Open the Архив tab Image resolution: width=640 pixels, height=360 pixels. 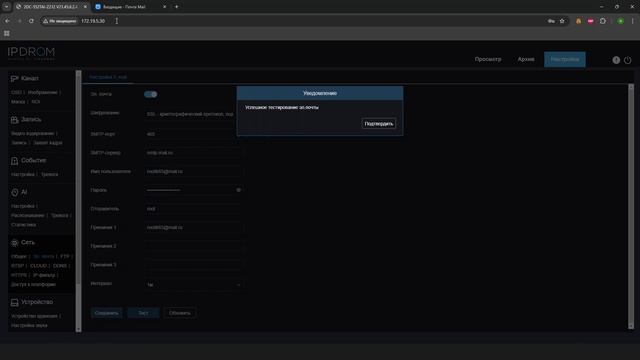[x=526, y=59]
